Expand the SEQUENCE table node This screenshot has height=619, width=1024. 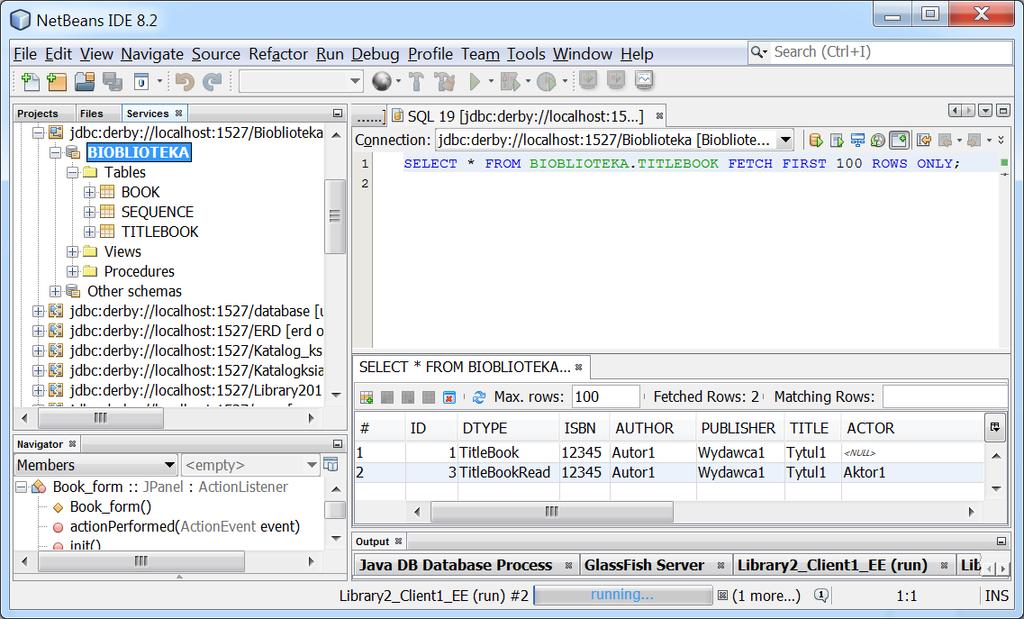pyautogui.click(x=89, y=212)
